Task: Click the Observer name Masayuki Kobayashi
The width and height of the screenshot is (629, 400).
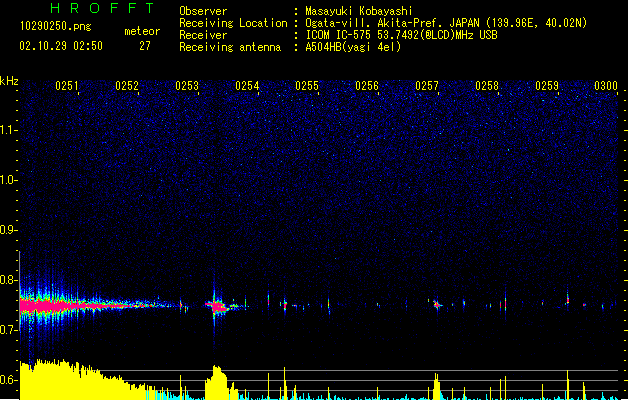Action: 359,11
